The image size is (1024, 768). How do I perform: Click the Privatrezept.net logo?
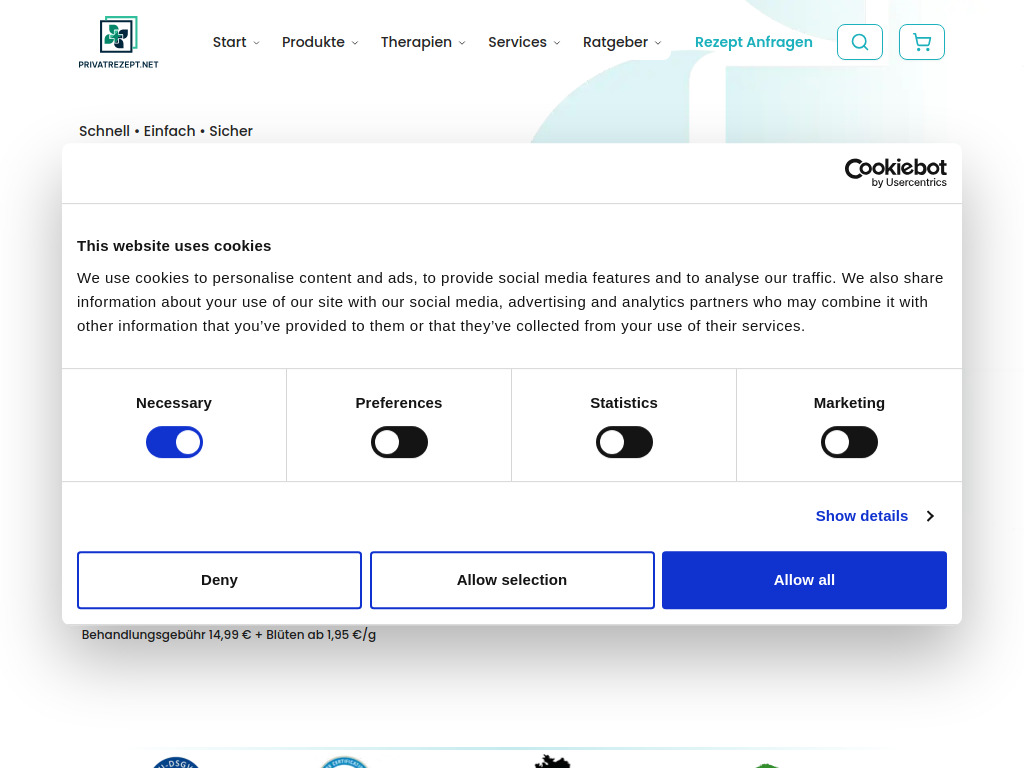(x=117, y=41)
